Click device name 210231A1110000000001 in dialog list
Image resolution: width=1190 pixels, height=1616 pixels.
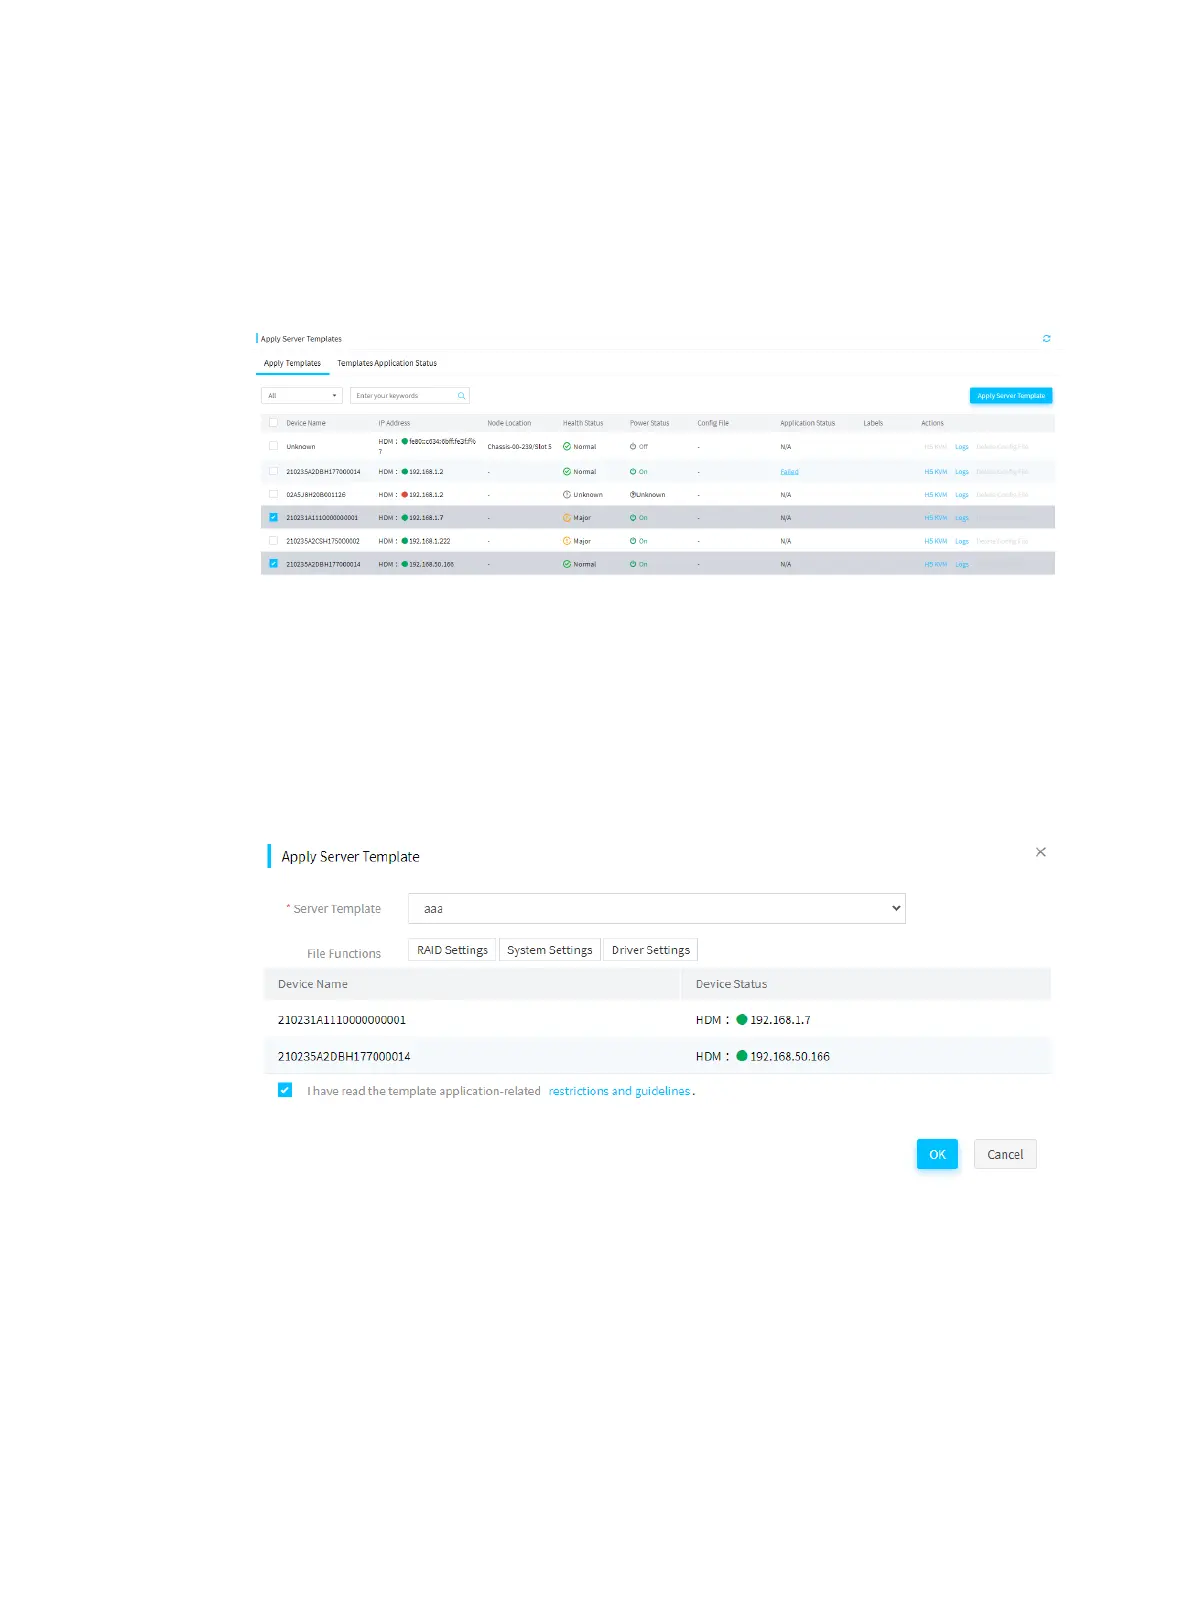click(x=342, y=1020)
